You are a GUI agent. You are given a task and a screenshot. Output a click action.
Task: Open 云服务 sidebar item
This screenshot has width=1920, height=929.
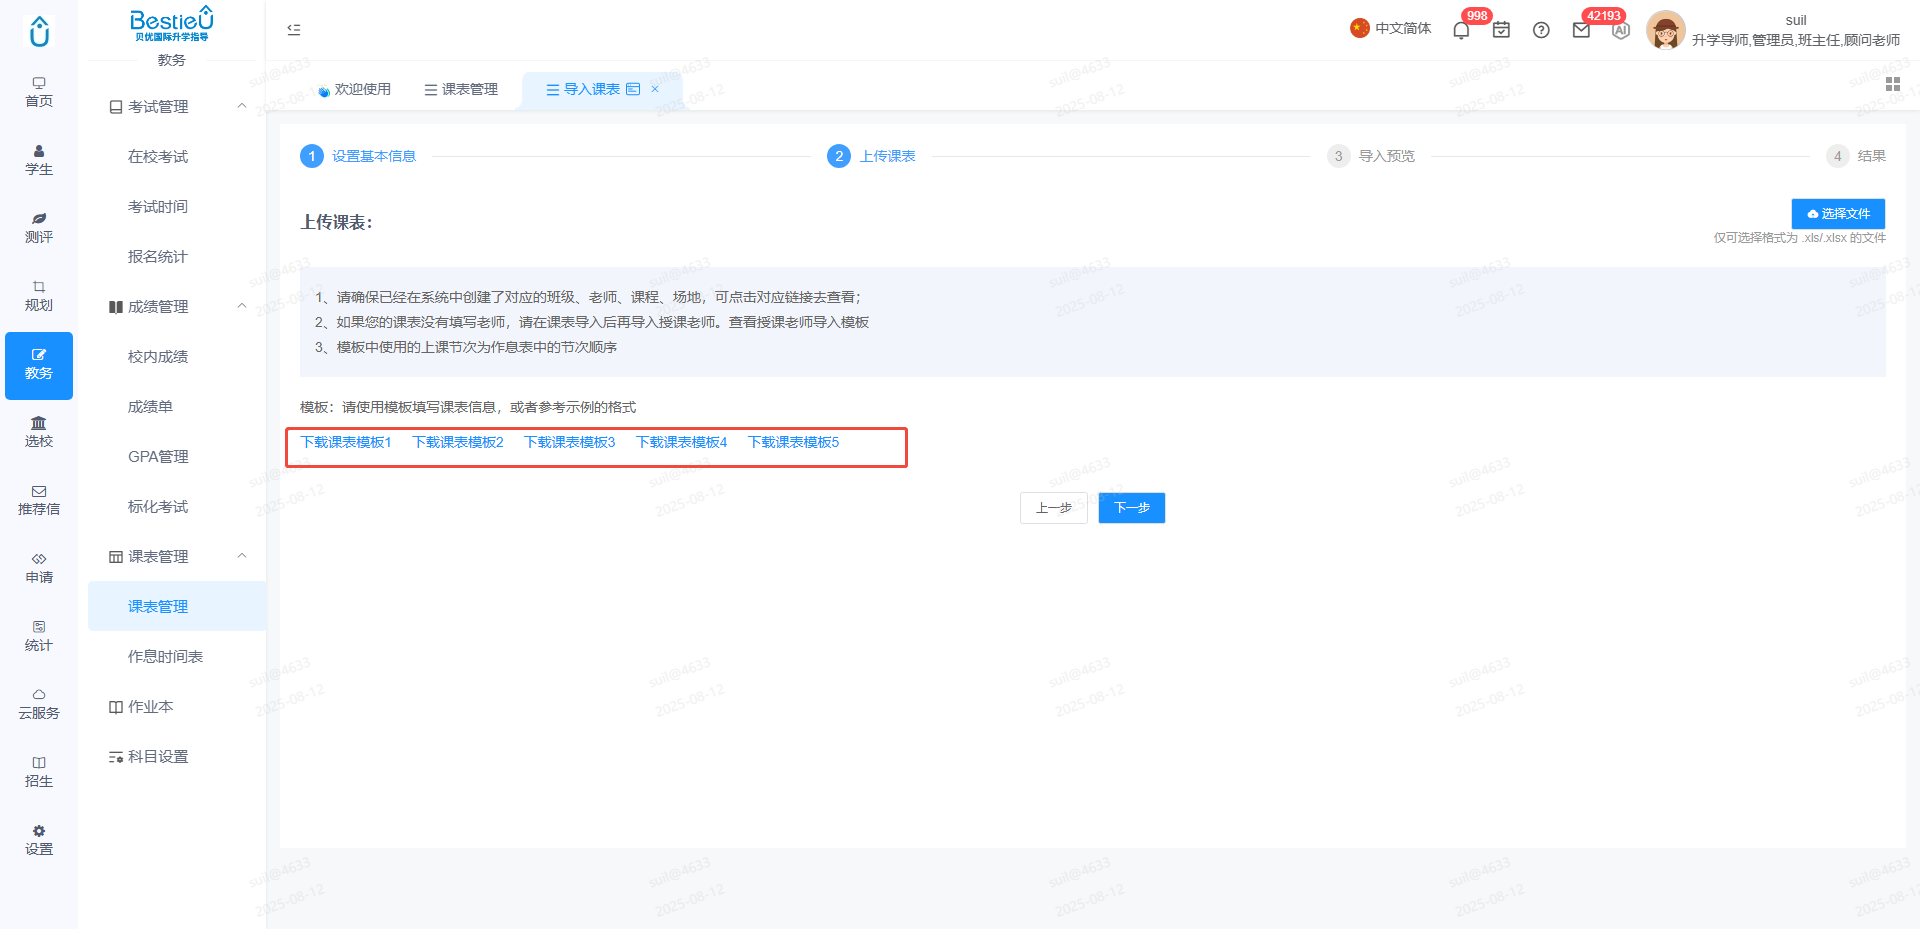(x=39, y=704)
